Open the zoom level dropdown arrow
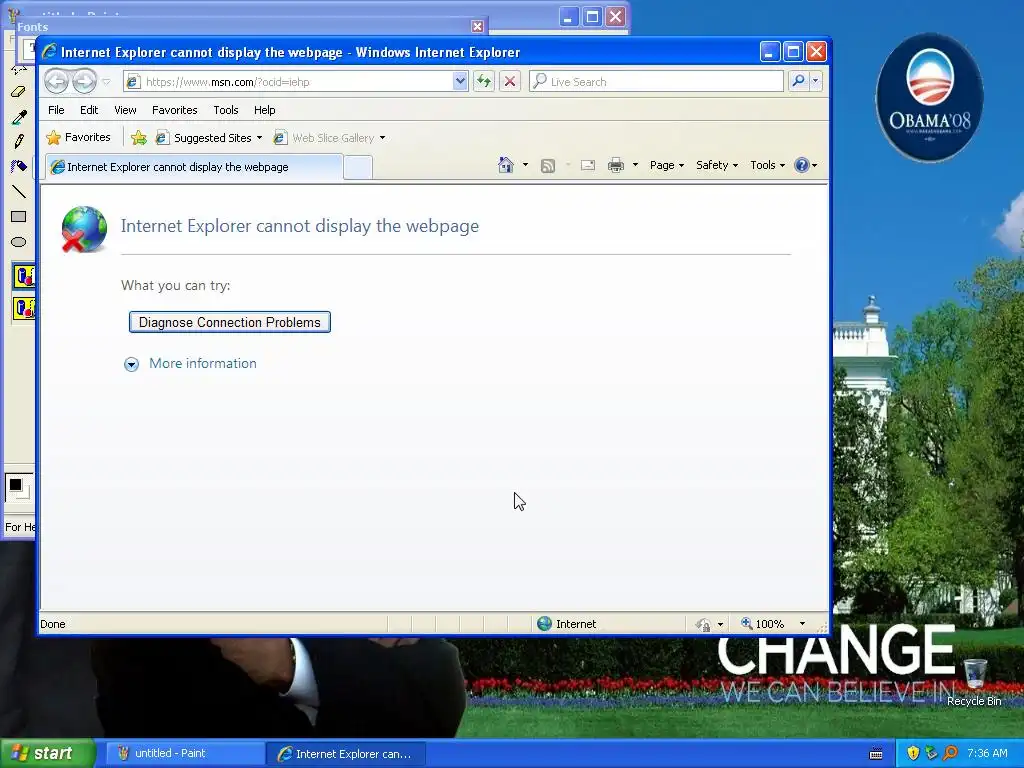This screenshot has width=1024, height=768. pos(802,624)
